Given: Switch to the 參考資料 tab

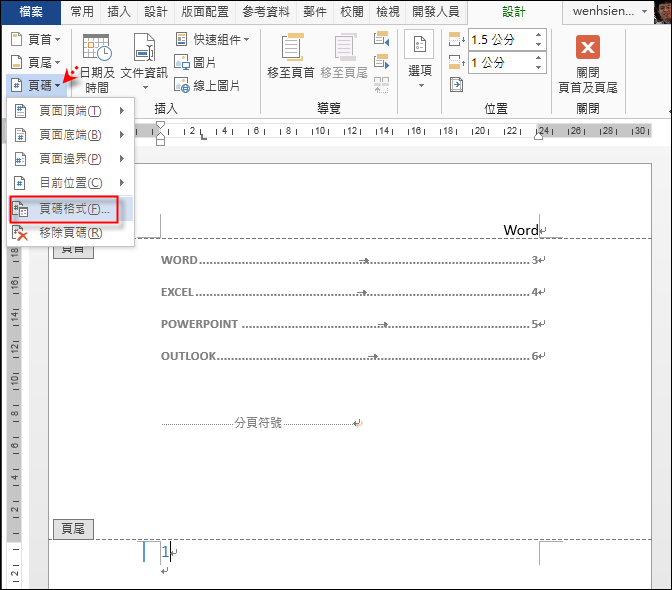Looking at the screenshot, I should pos(266,12).
